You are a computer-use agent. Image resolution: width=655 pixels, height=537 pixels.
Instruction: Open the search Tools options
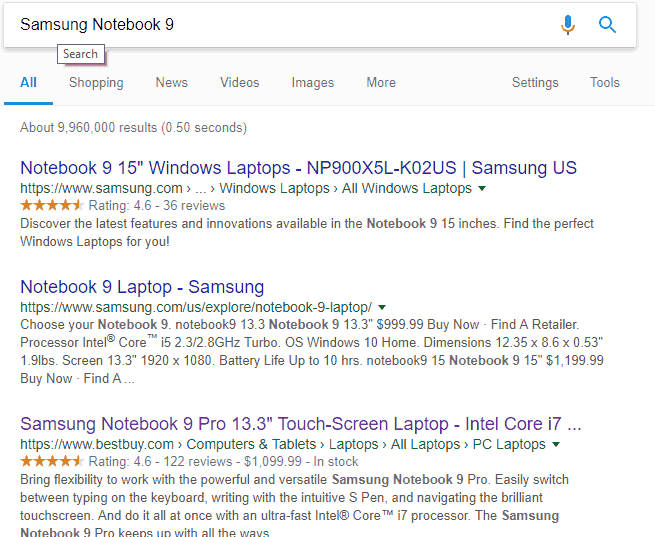coord(604,82)
